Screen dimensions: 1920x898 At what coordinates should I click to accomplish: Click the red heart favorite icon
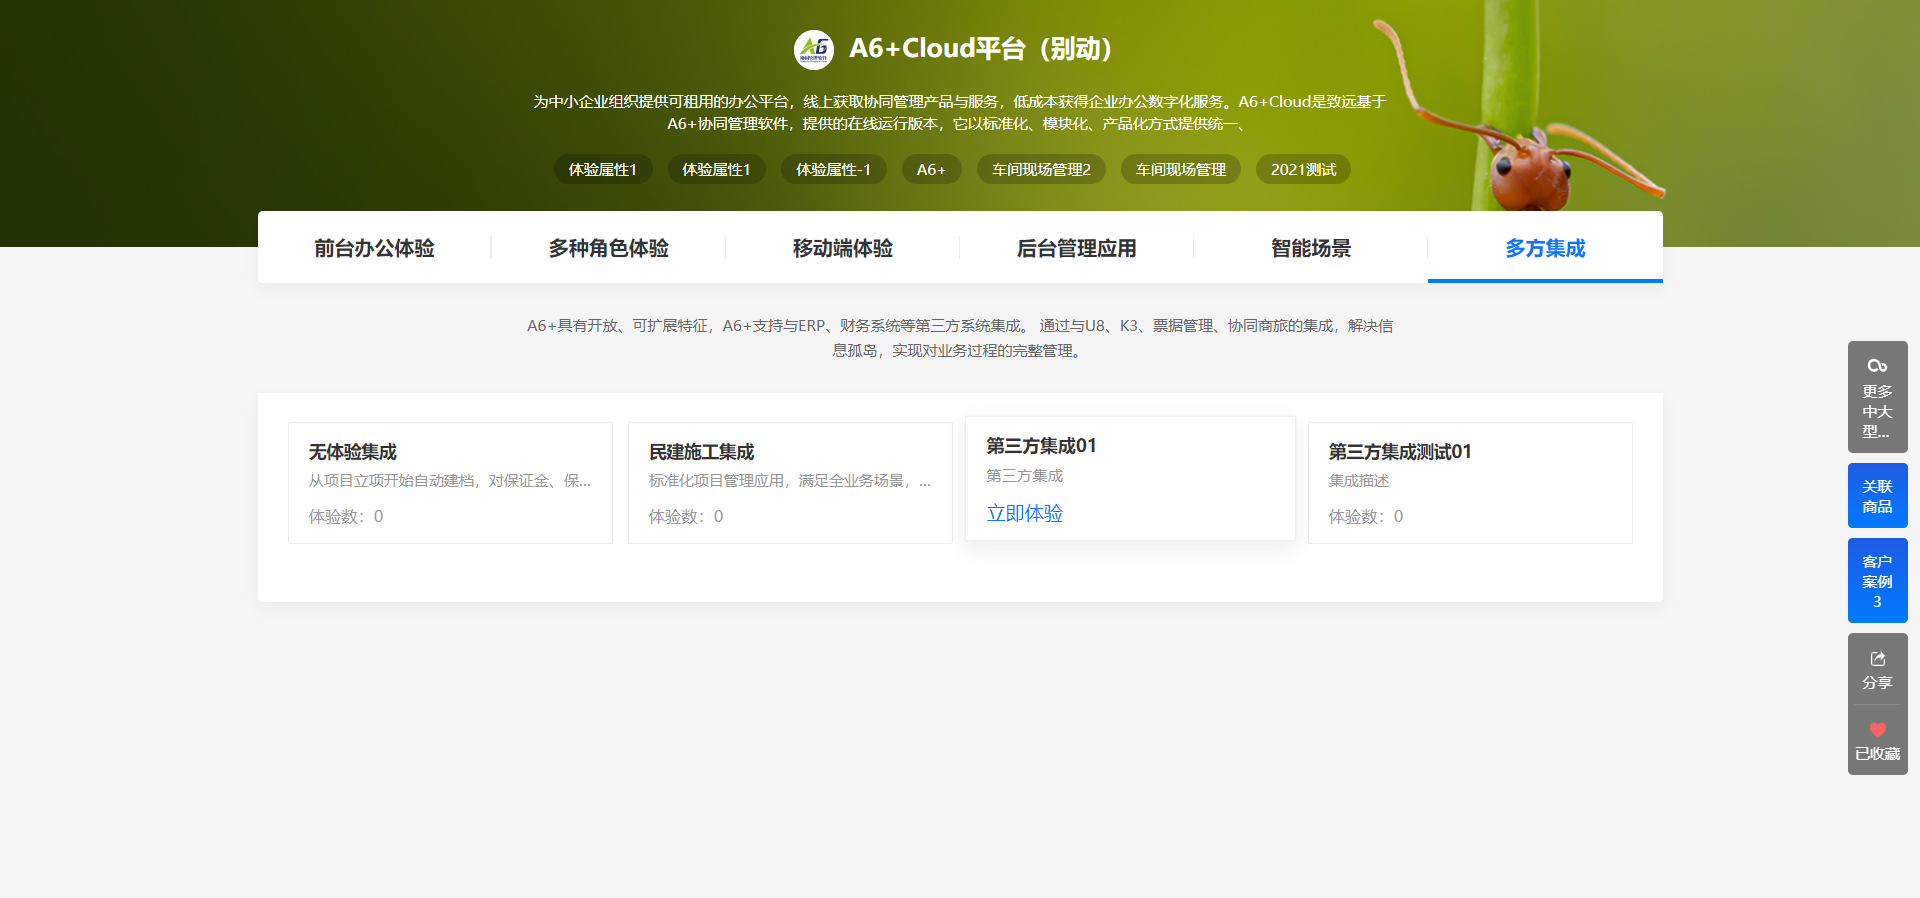coord(1877,730)
